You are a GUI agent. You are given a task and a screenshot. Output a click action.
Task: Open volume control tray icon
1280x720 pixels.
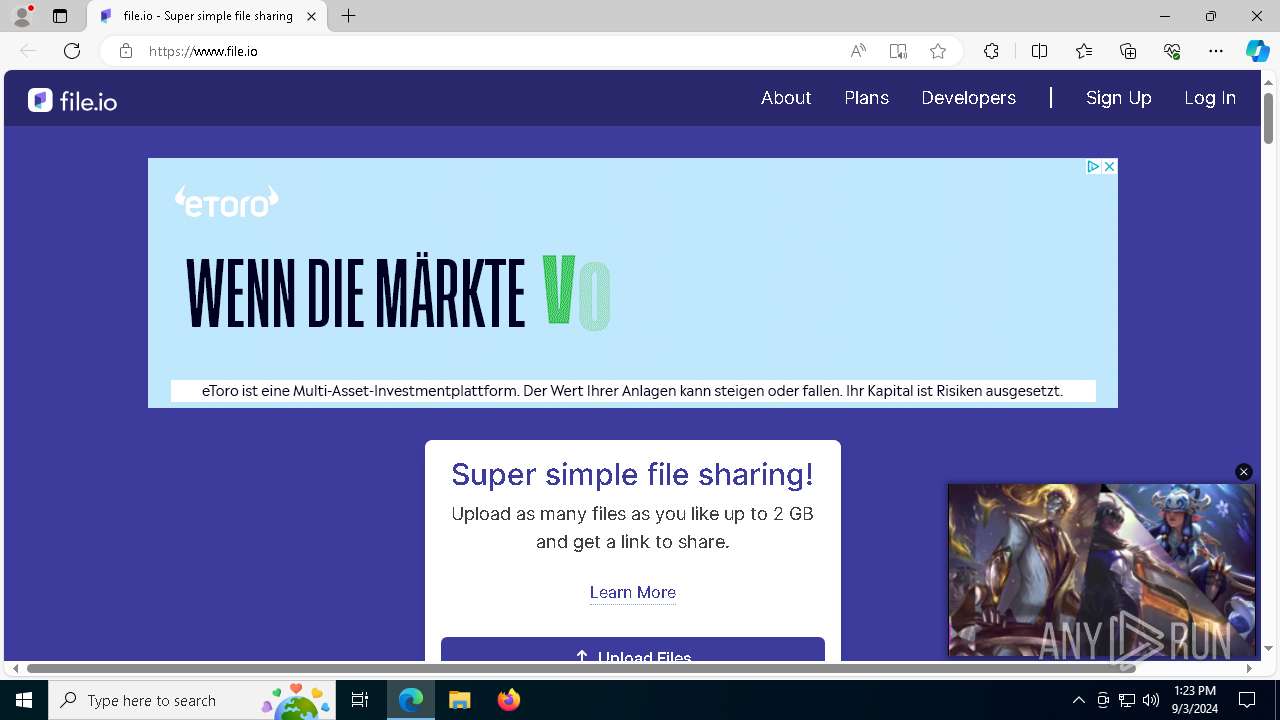click(x=1151, y=700)
